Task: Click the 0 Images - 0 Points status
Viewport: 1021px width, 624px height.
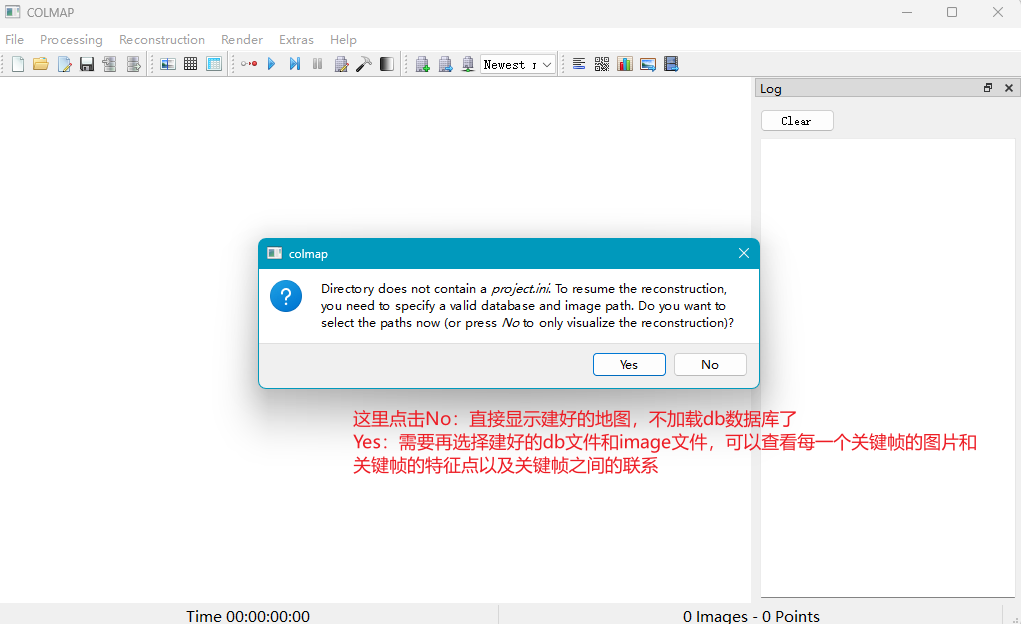Action: pyautogui.click(x=751, y=616)
